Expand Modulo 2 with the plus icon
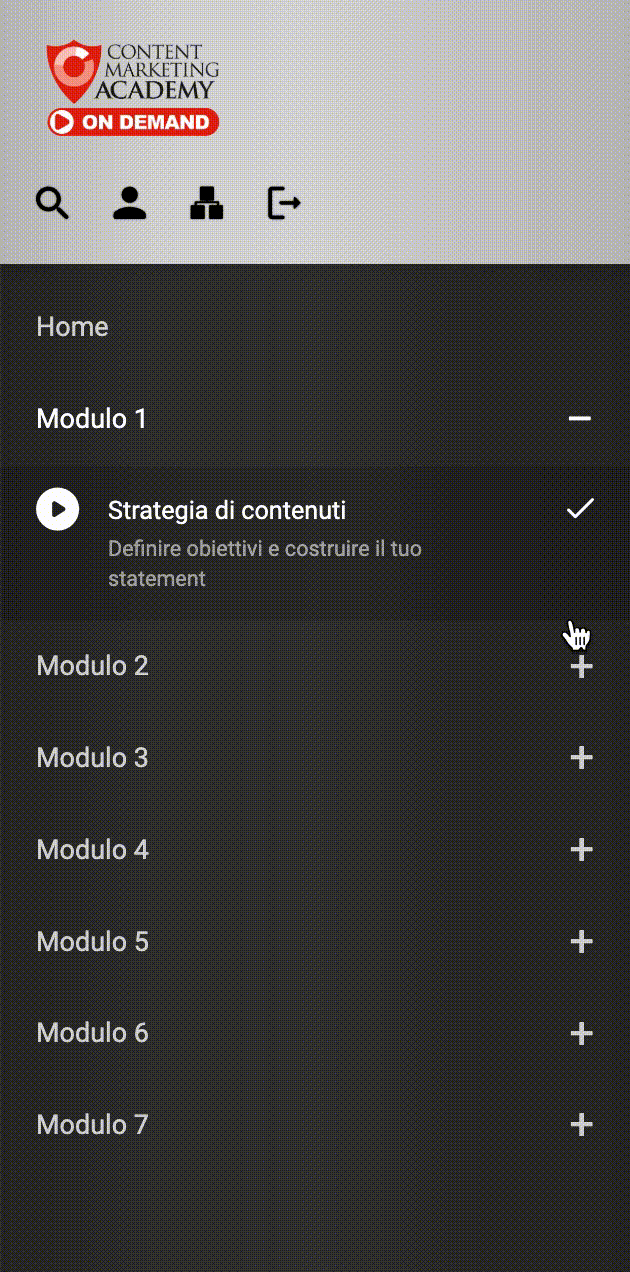Screen dimensions: 630x1272 pyautogui.click(x=581, y=667)
